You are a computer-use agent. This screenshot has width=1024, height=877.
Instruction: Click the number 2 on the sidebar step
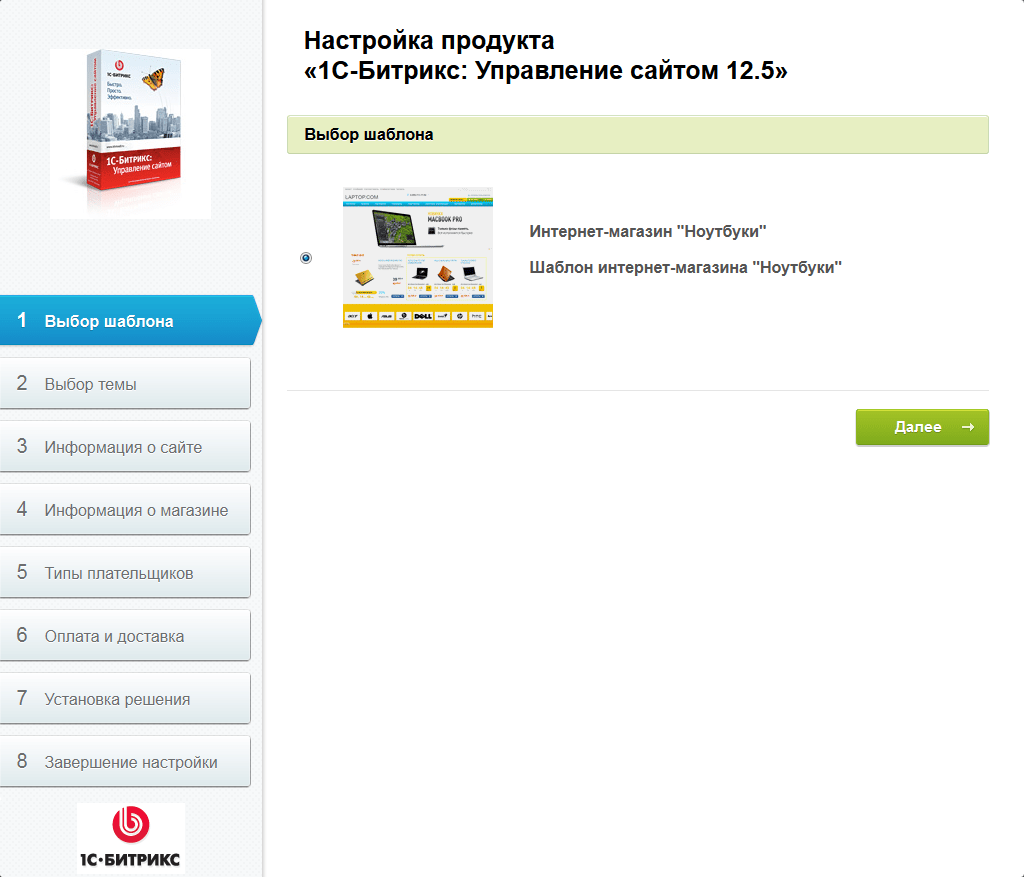click(x=22, y=383)
